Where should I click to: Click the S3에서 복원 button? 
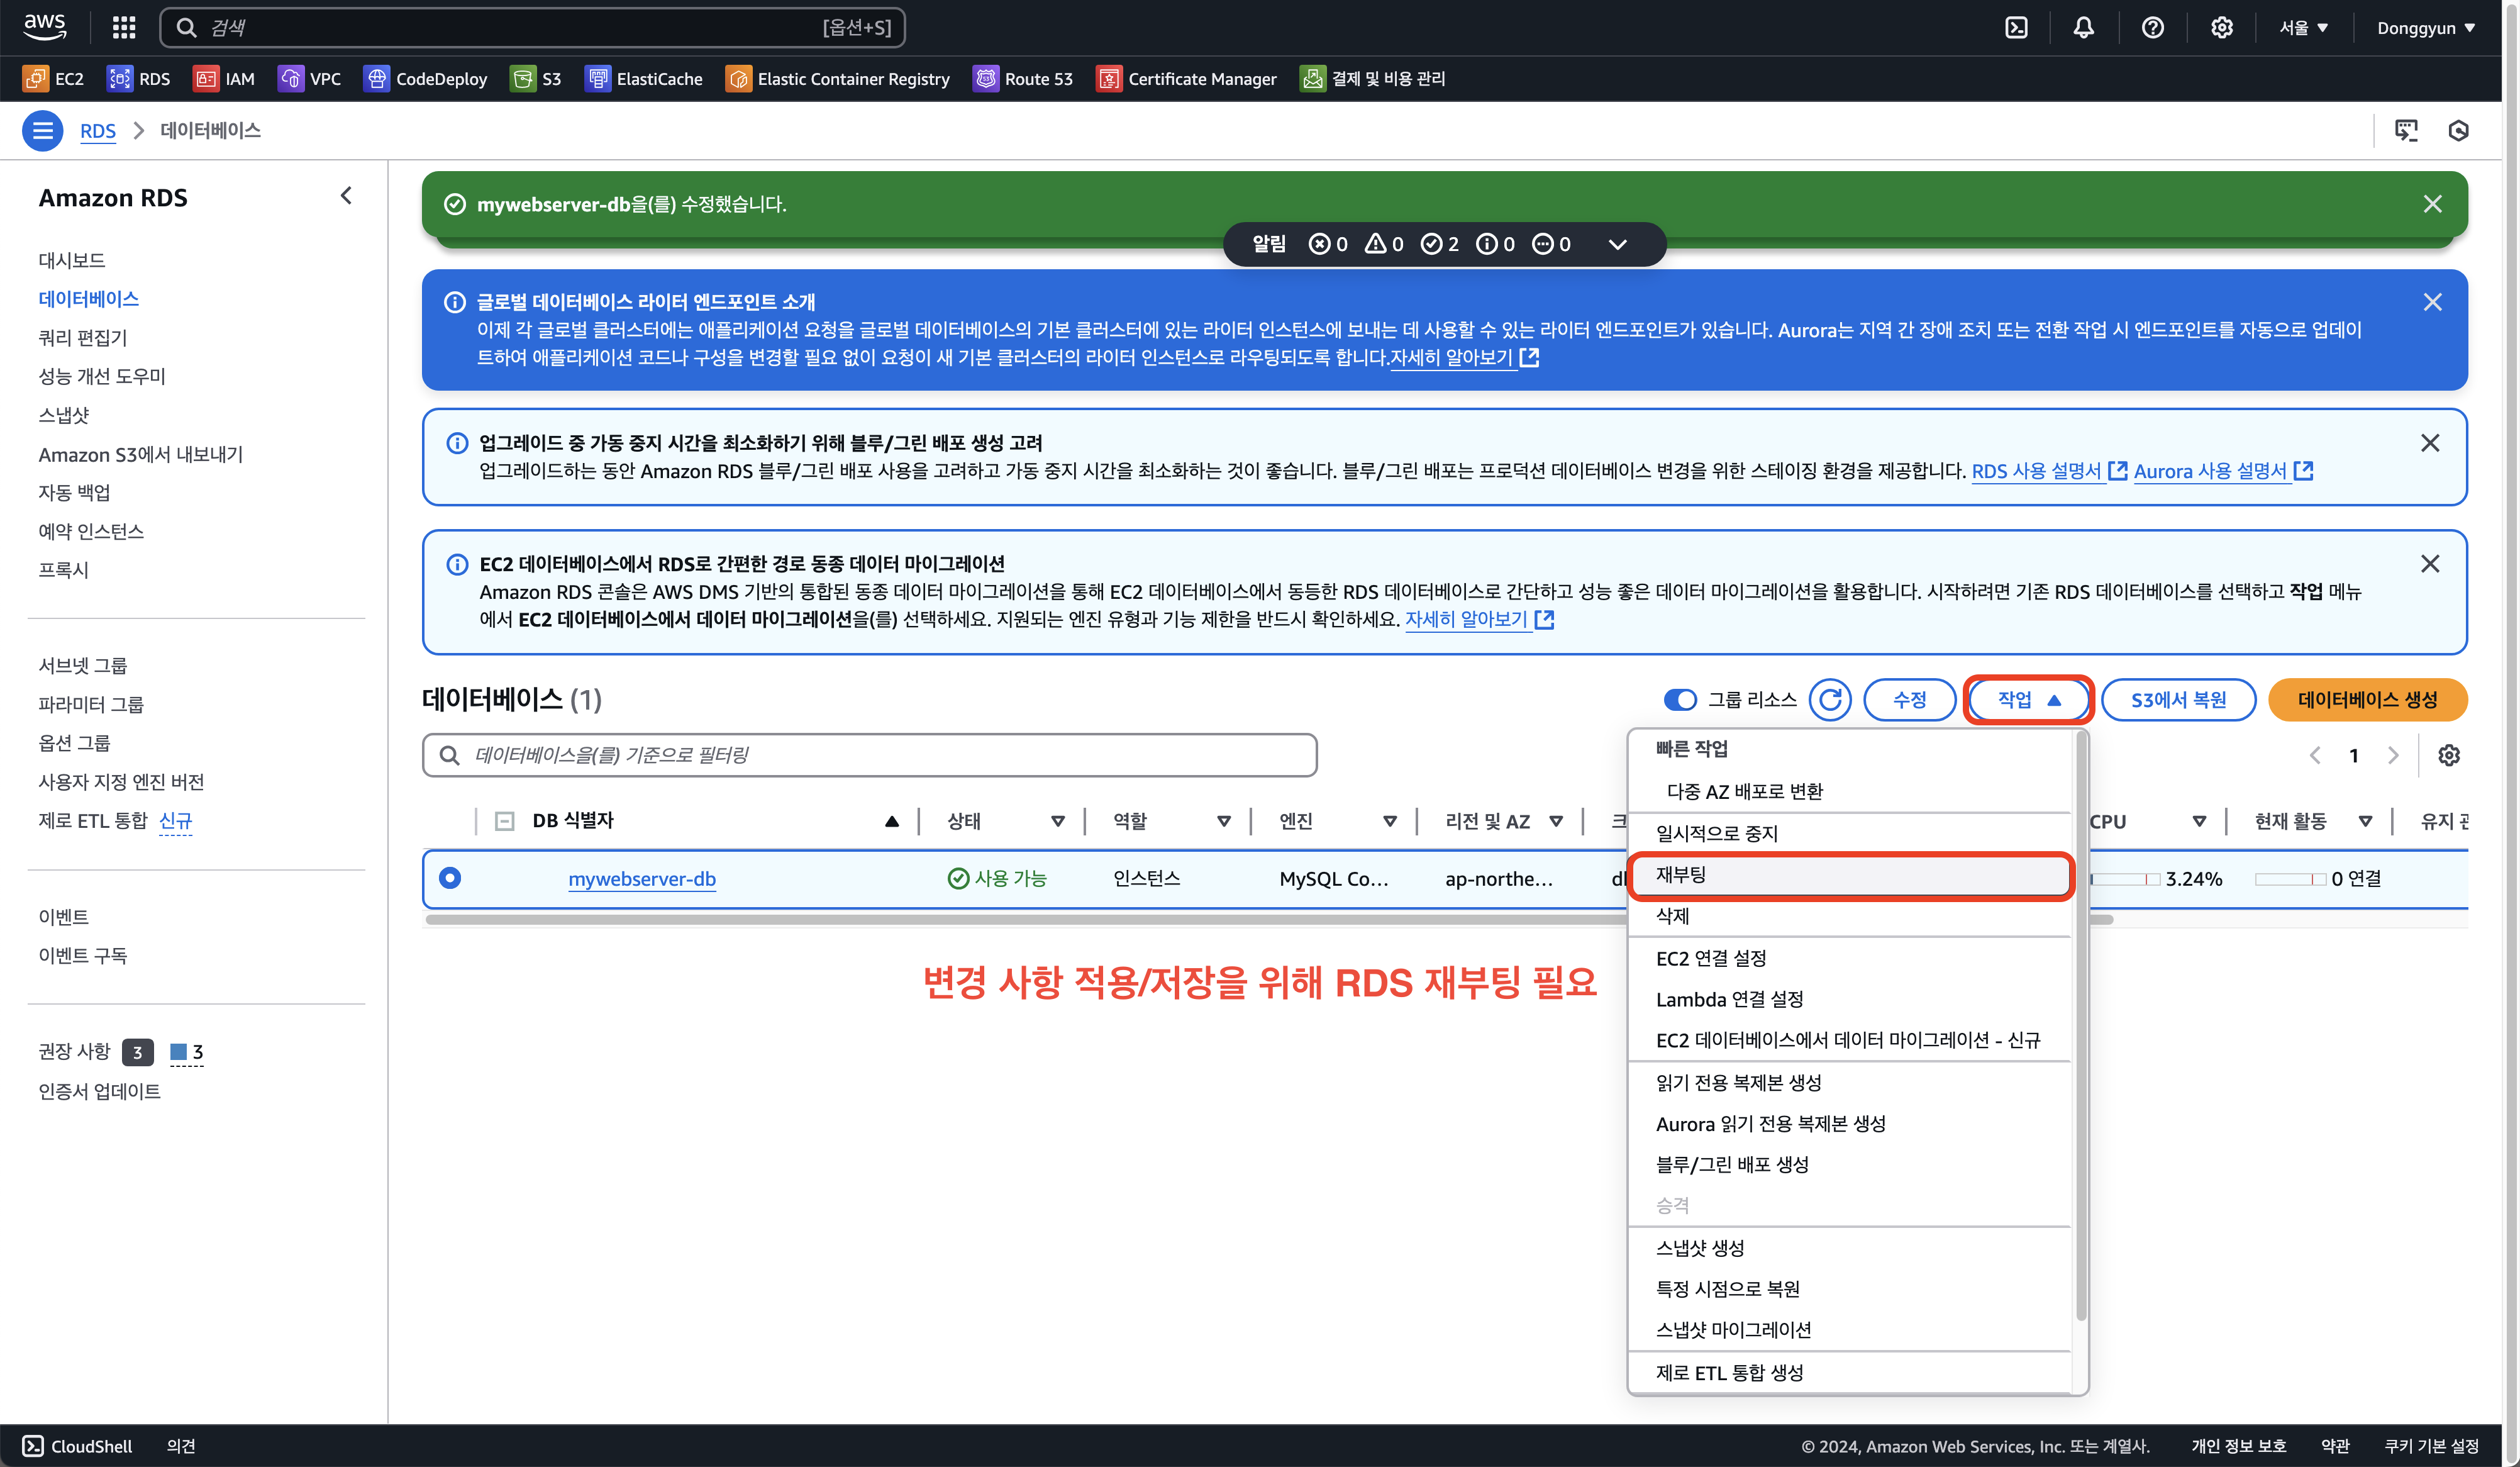pos(2178,699)
